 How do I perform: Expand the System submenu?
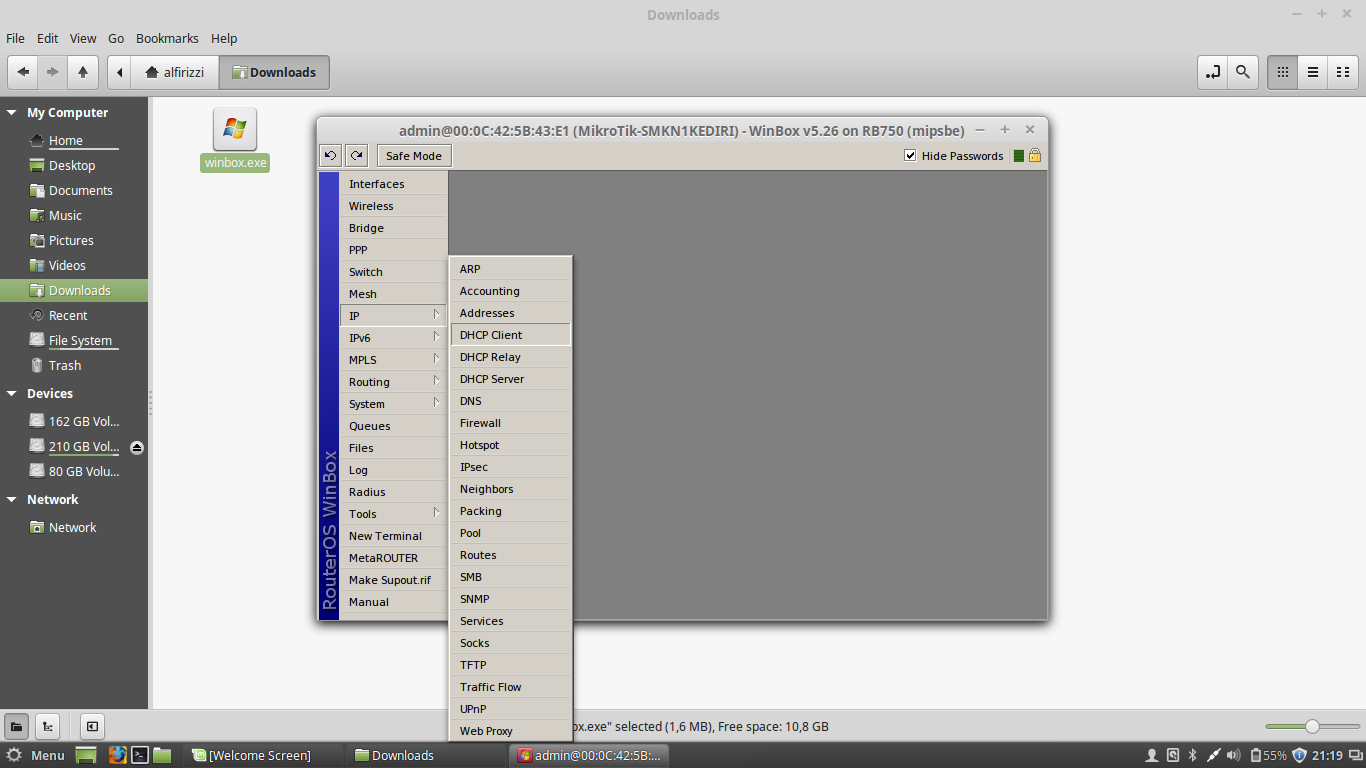(x=393, y=404)
